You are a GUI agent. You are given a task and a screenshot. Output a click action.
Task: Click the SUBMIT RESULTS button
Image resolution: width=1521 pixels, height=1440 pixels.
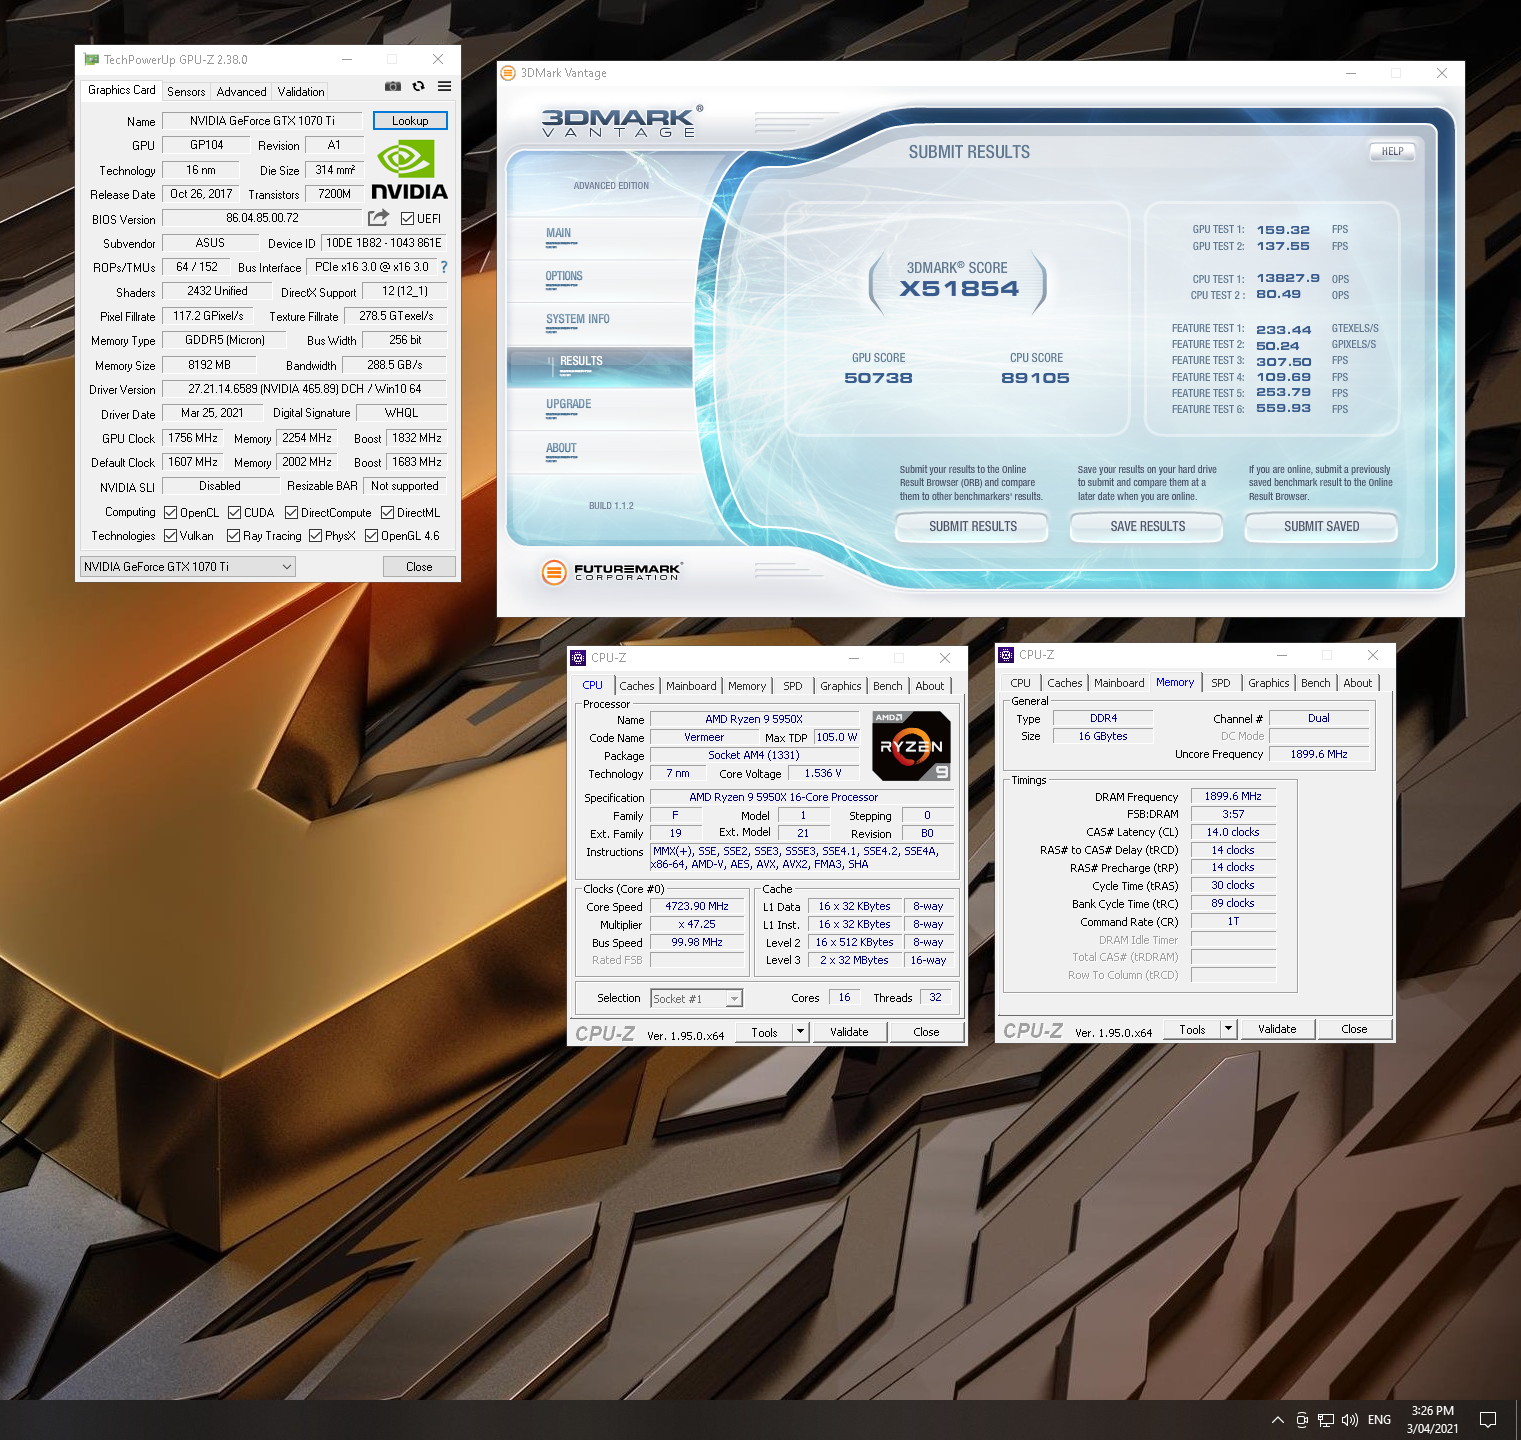tap(972, 527)
